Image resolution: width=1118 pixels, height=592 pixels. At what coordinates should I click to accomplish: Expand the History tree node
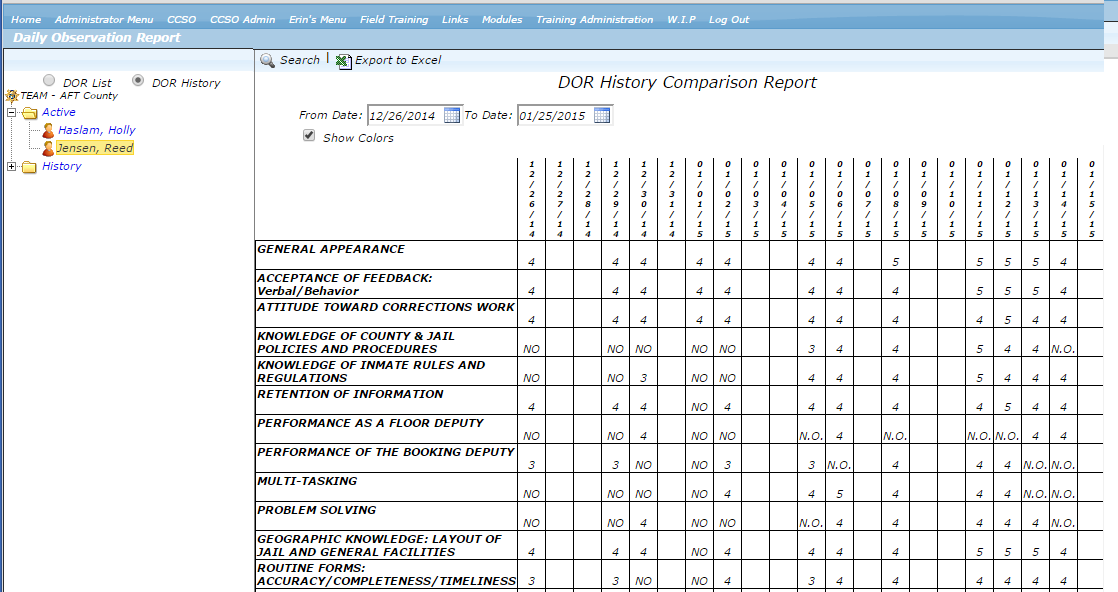click(12, 167)
